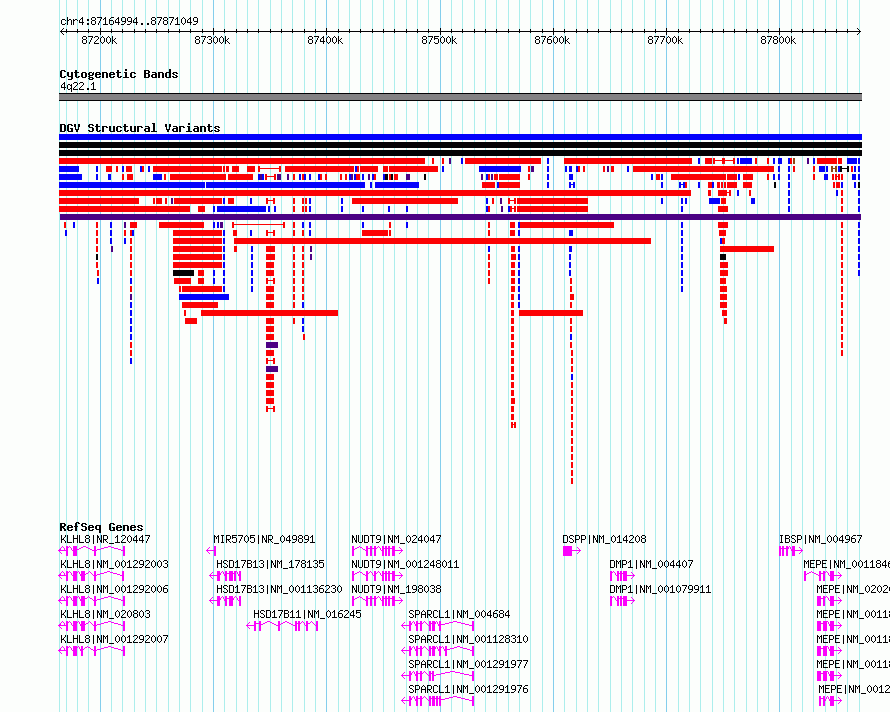Screen dimensions: 890x712
Task: Click the chr4:87164994..87871049 coordinate label
Action: pos(129,22)
